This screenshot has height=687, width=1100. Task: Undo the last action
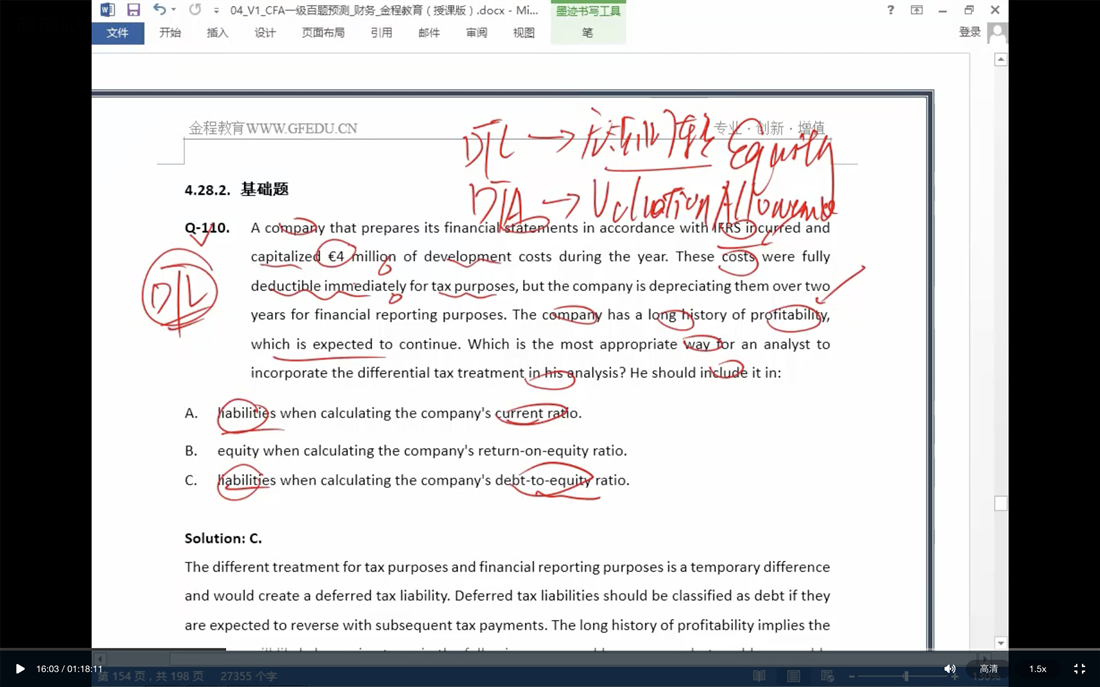pos(159,10)
